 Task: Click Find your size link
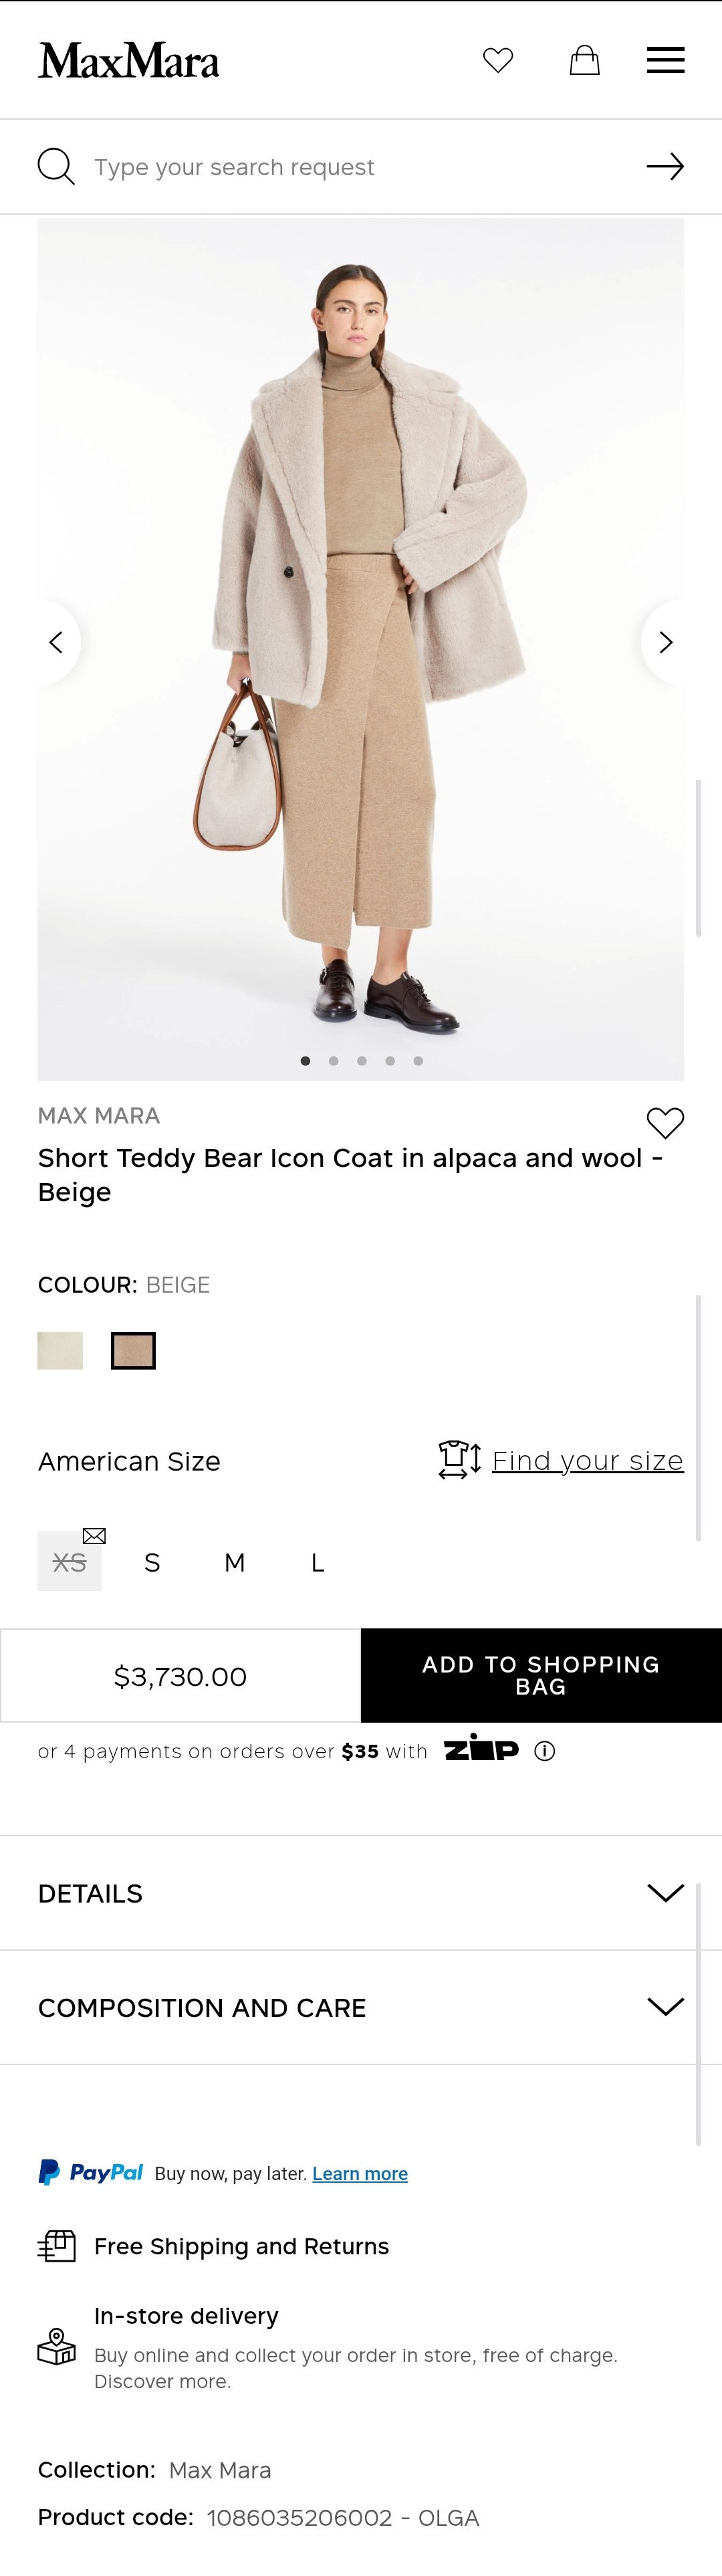coord(587,1461)
